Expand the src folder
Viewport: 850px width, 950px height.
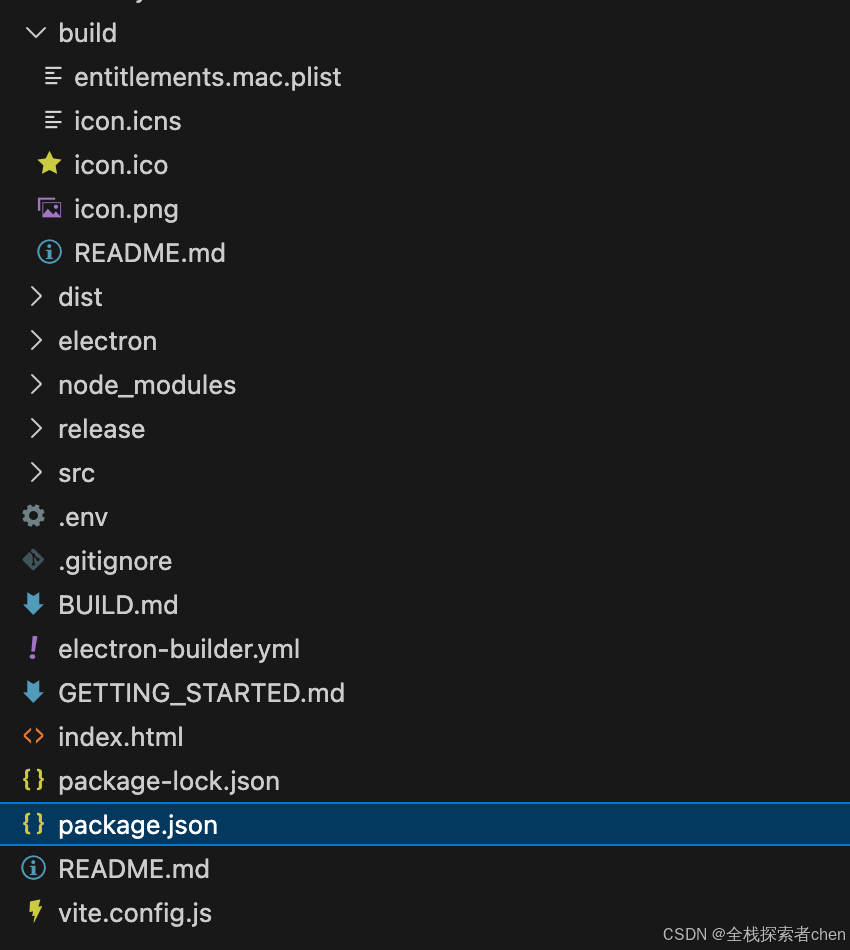tap(76, 472)
